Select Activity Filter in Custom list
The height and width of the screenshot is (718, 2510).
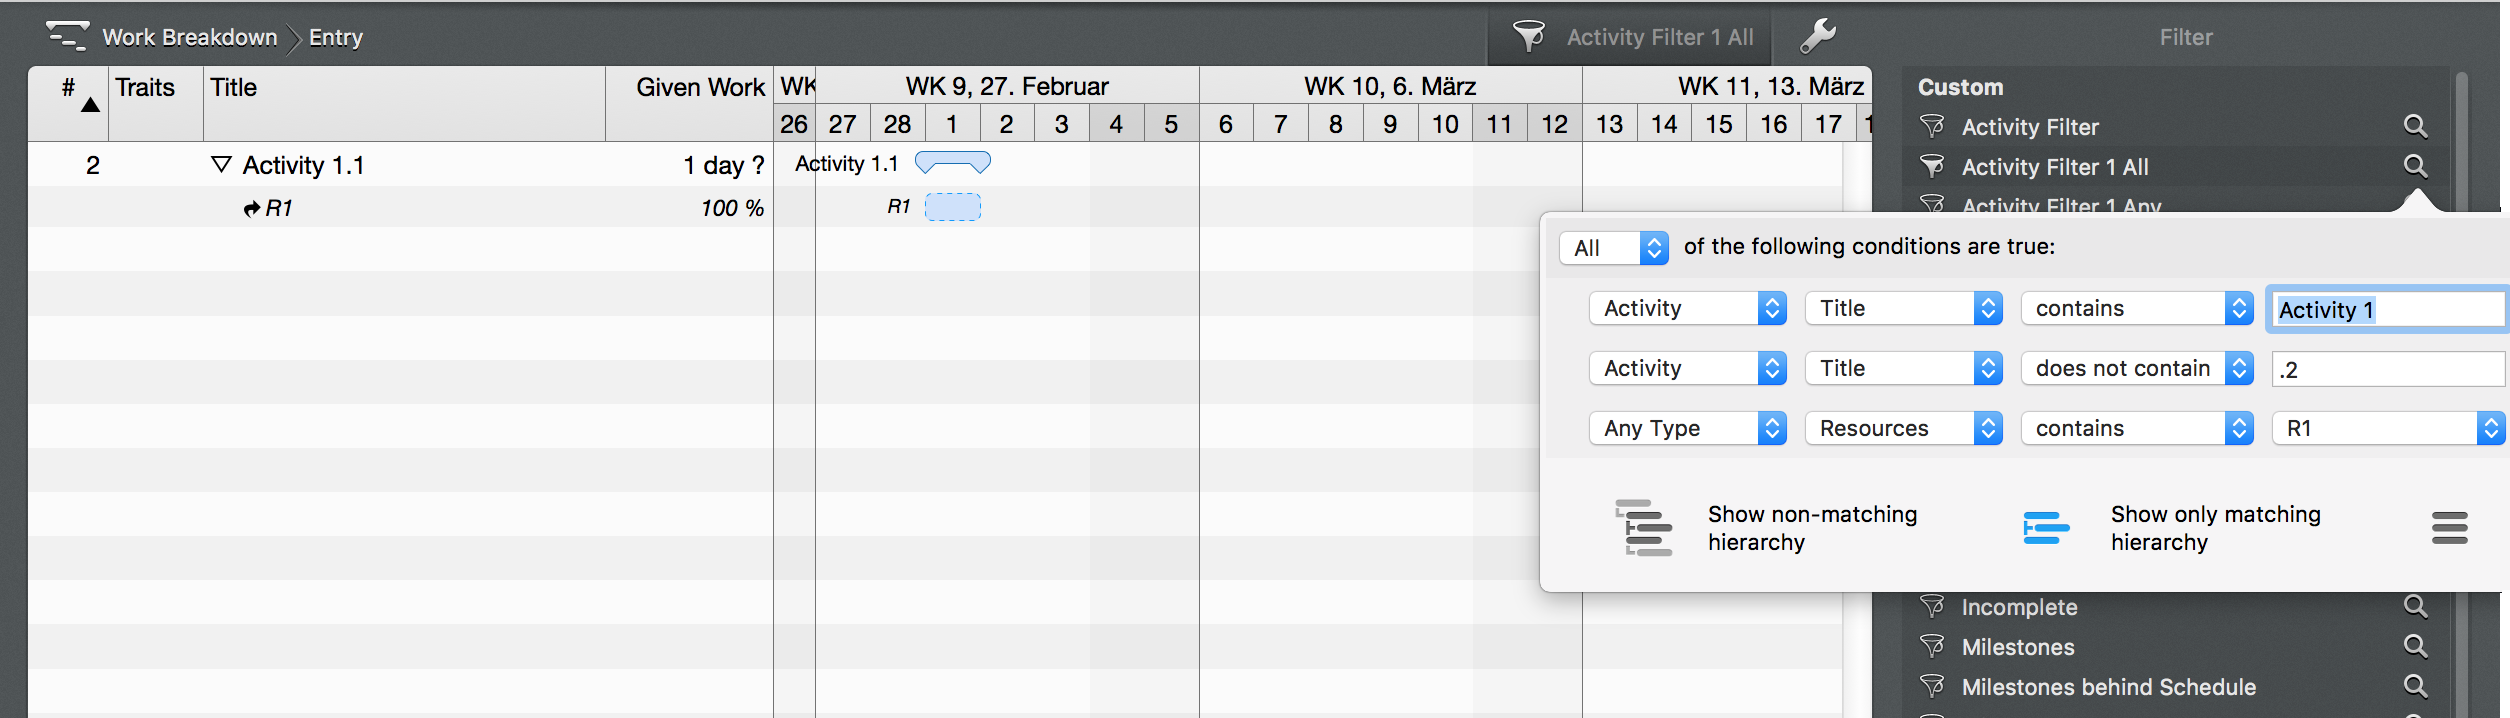(x=2029, y=127)
